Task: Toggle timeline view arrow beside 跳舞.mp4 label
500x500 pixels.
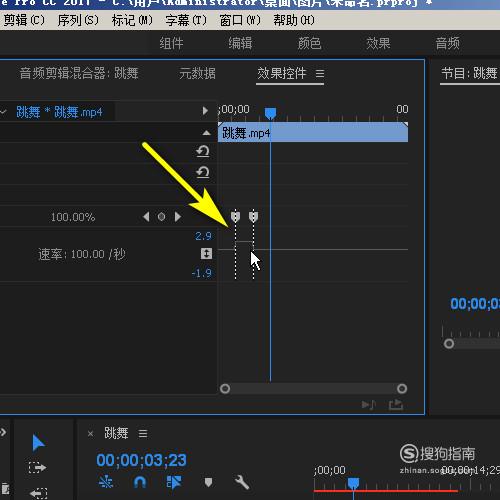Action: (205, 111)
